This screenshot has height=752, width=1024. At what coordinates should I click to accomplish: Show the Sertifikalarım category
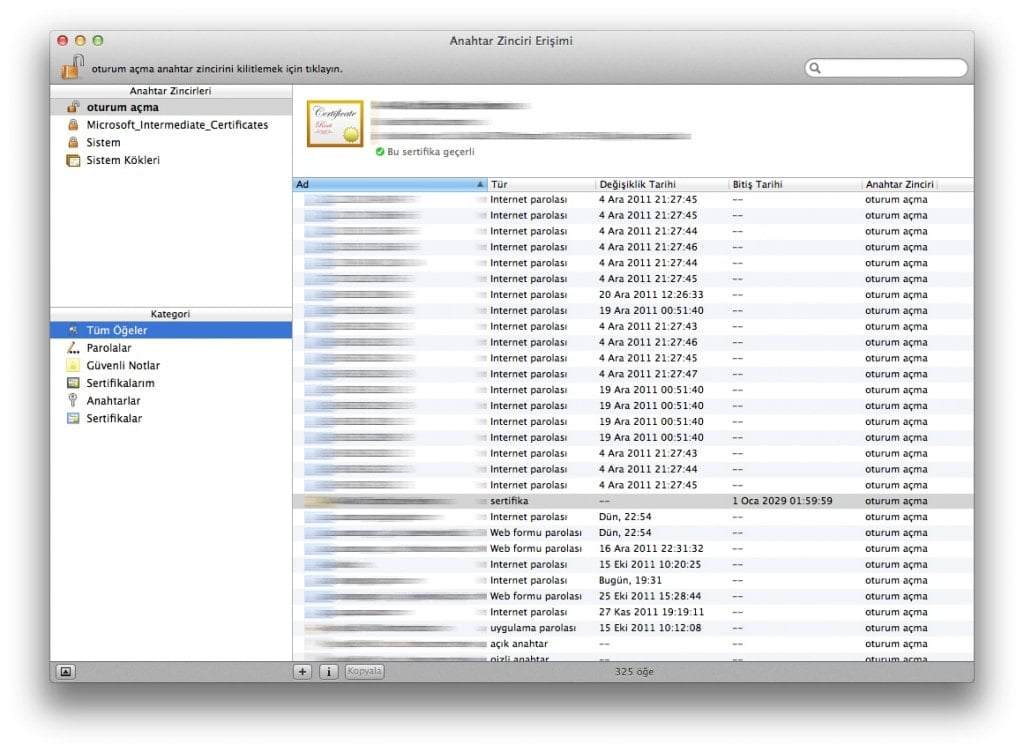[120, 383]
